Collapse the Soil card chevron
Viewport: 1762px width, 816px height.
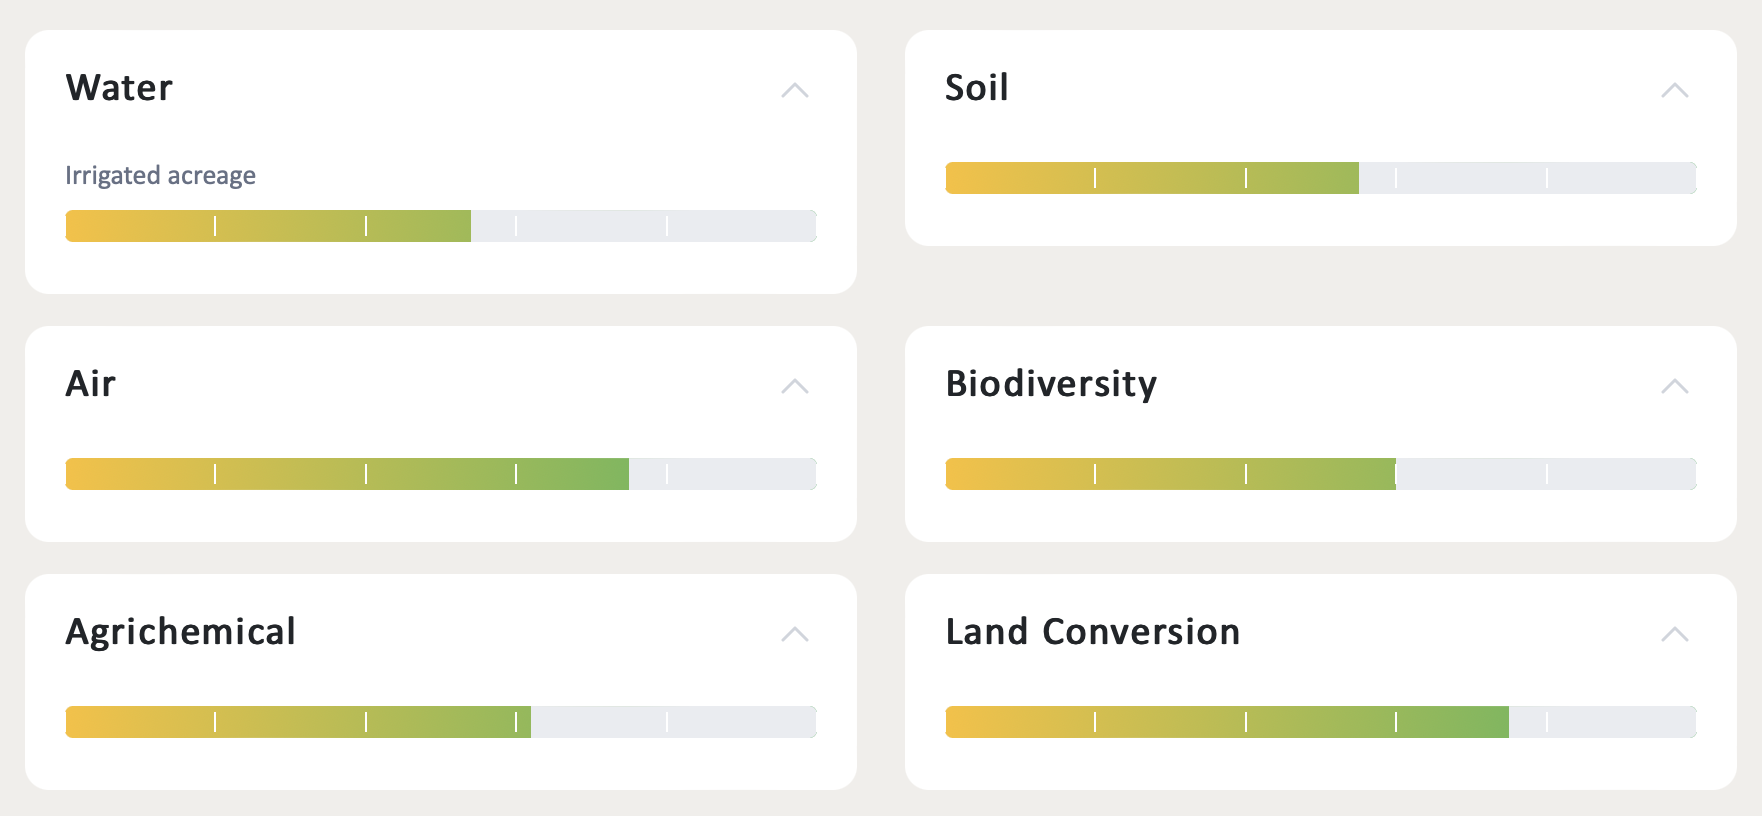click(x=1674, y=90)
